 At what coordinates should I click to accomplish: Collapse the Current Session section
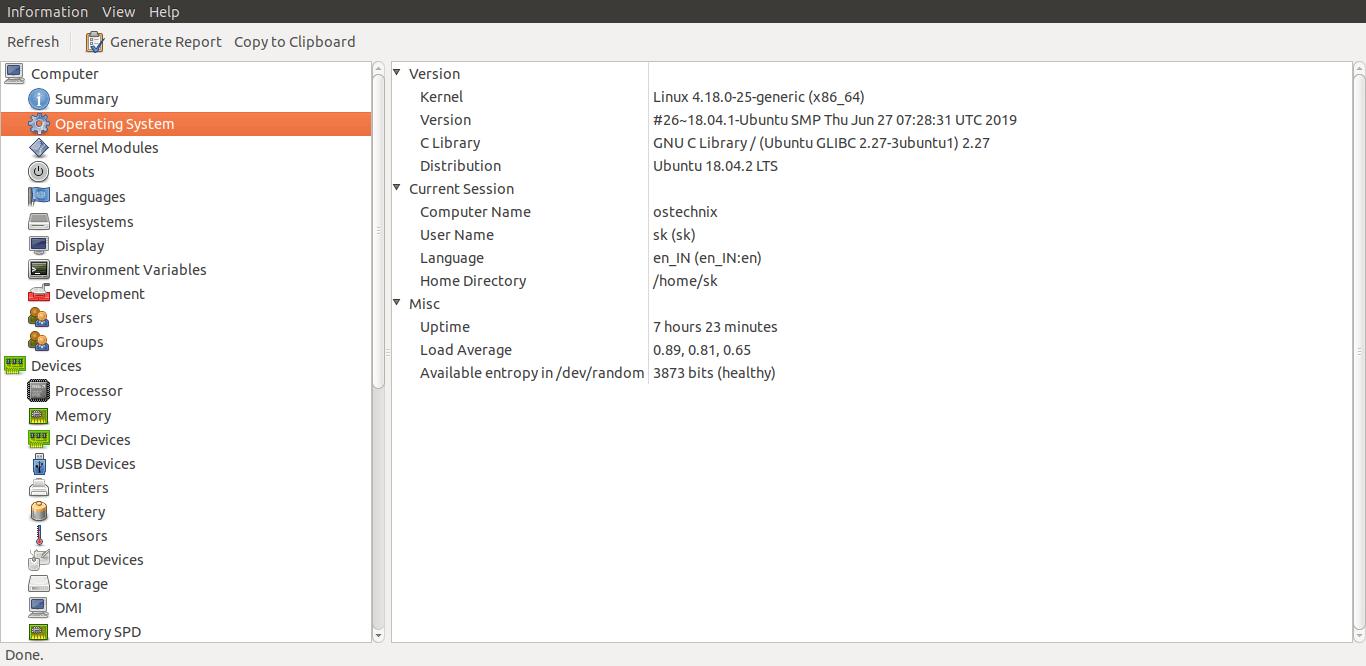point(397,188)
